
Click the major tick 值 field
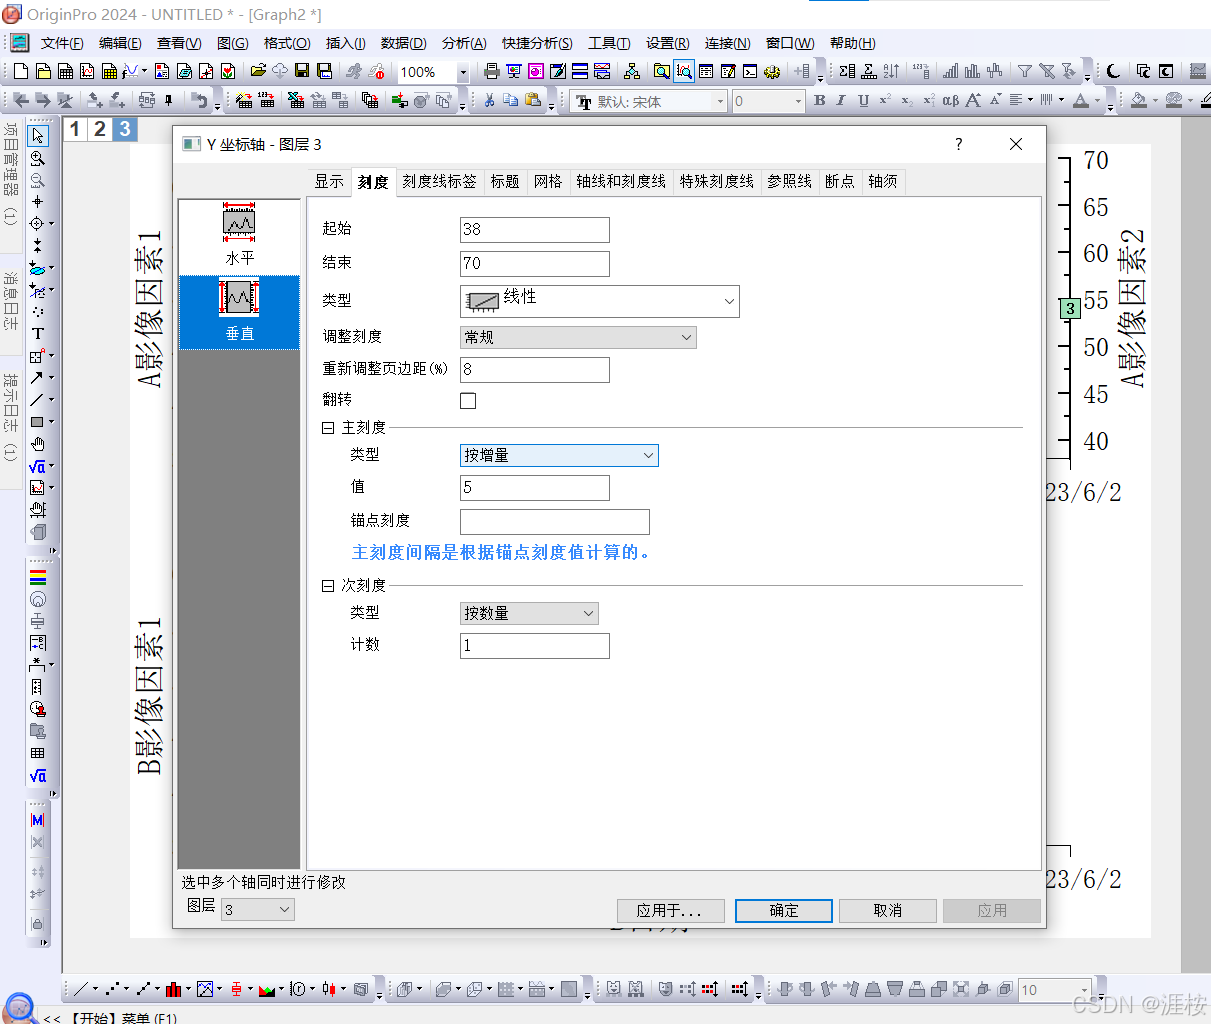(x=535, y=487)
